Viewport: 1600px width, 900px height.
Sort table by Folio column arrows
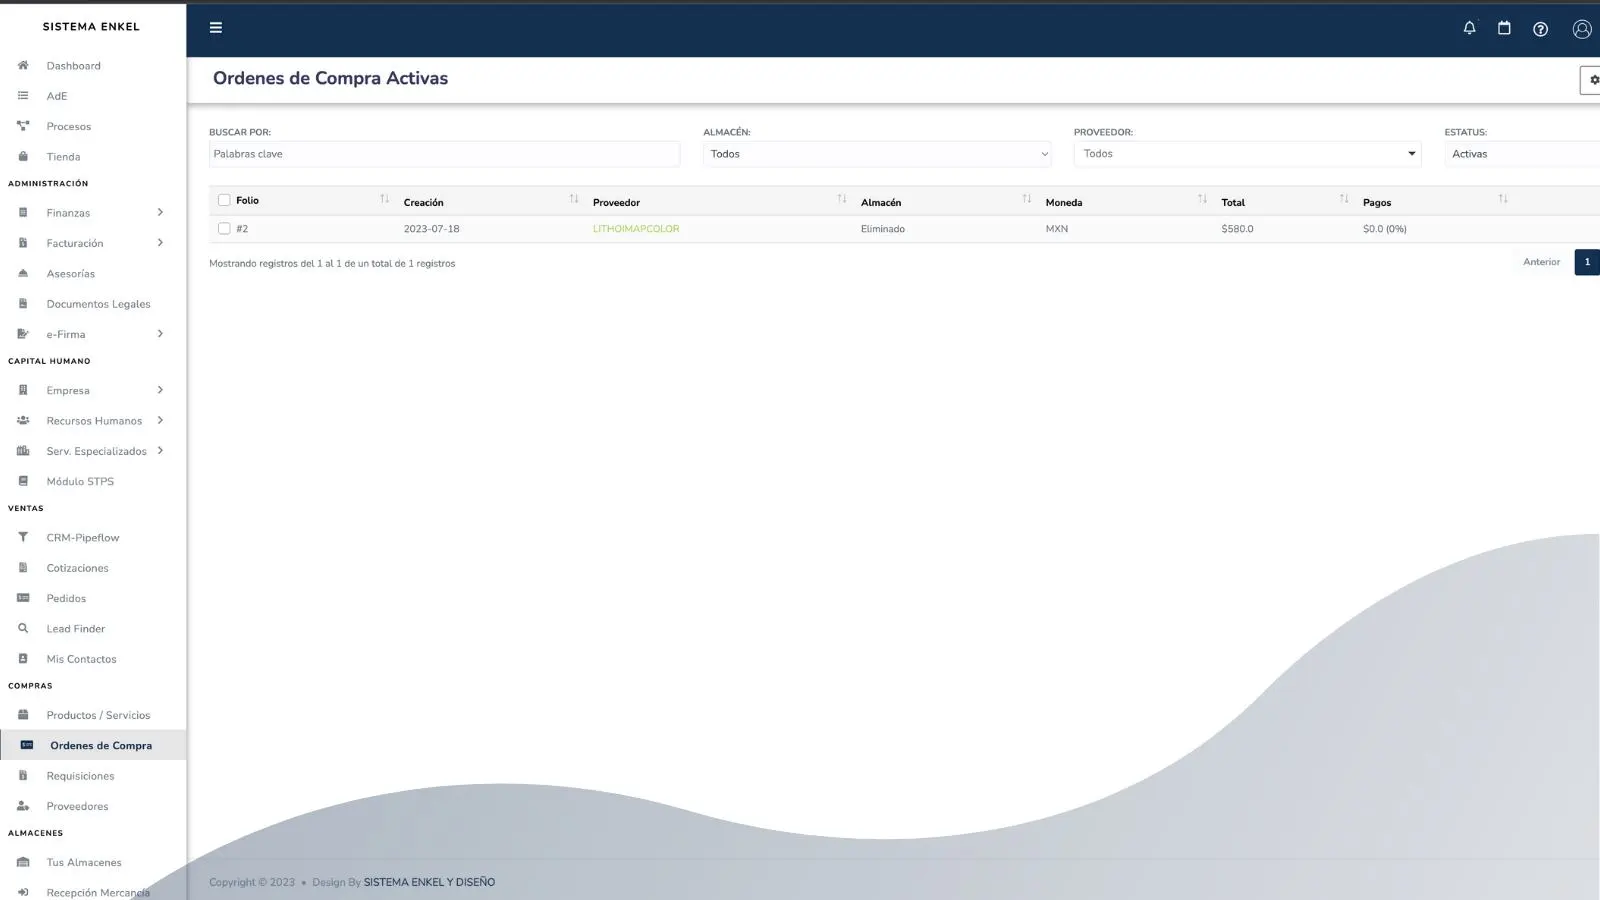[384, 200]
